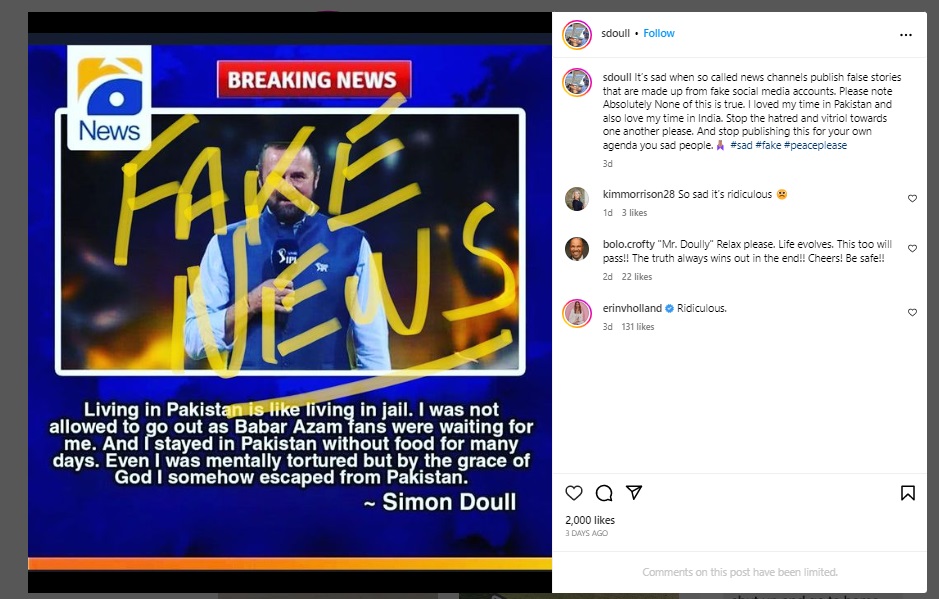This screenshot has width=939, height=599.
Task: Open the #sad hashtag
Action: coord(741,145)
